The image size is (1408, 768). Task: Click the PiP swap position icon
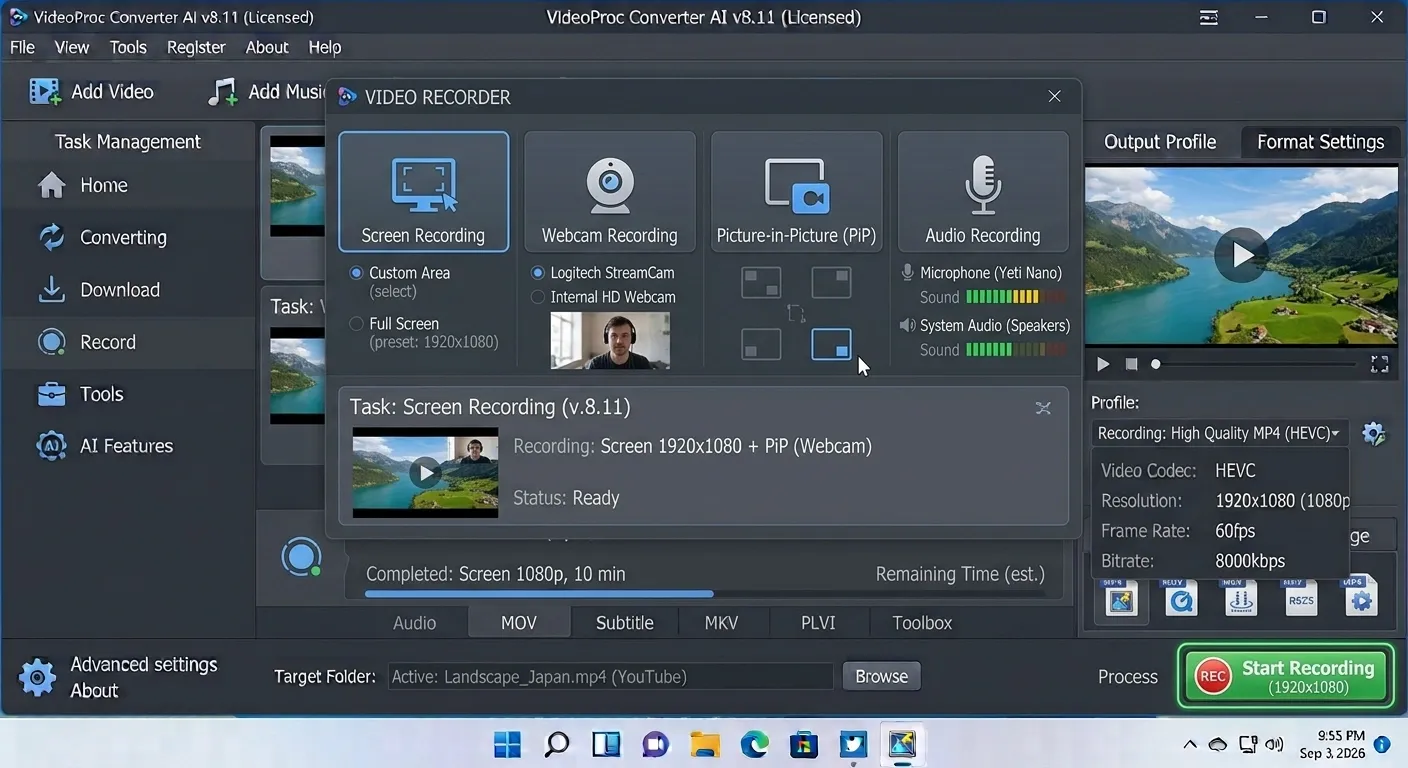pos(796,313)
